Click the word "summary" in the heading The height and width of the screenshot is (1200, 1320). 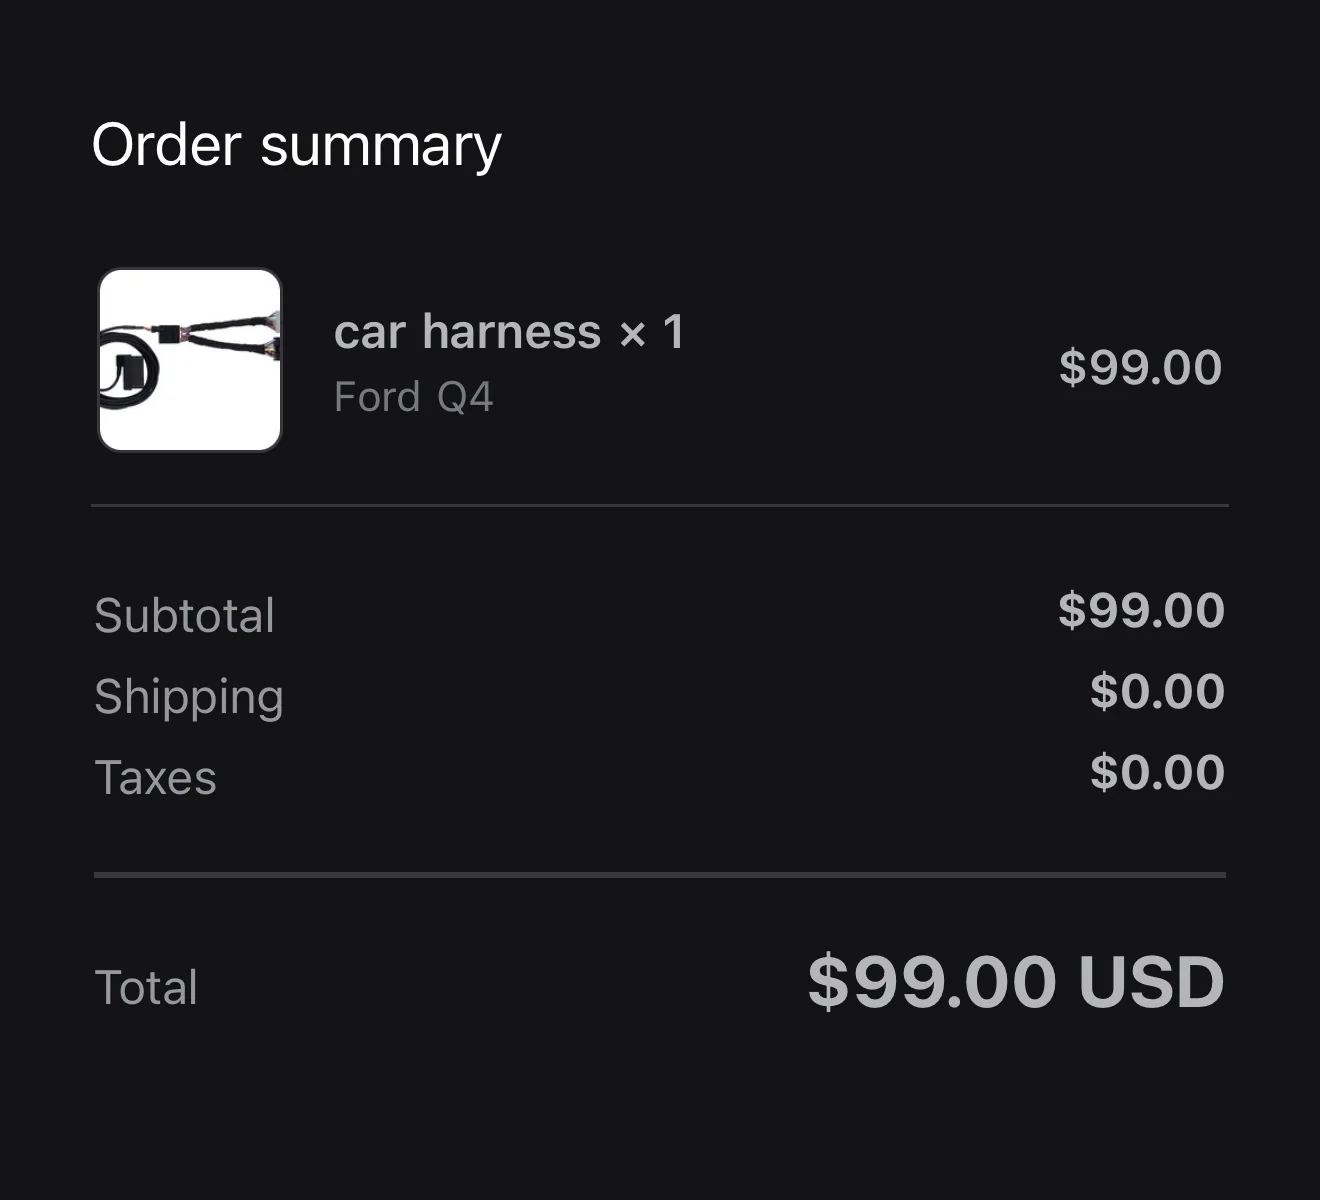pyautogui.click(x=381, y=147)
